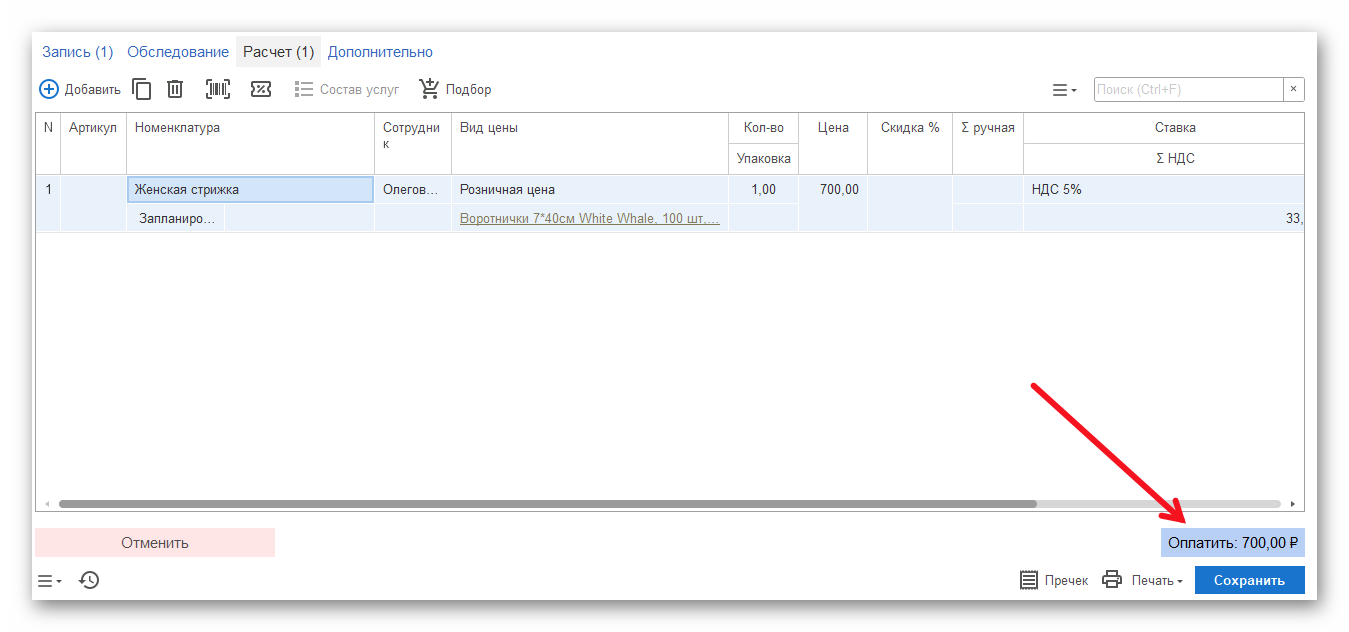
Task: Click the barcode scan icon
Action: point(218,89)
